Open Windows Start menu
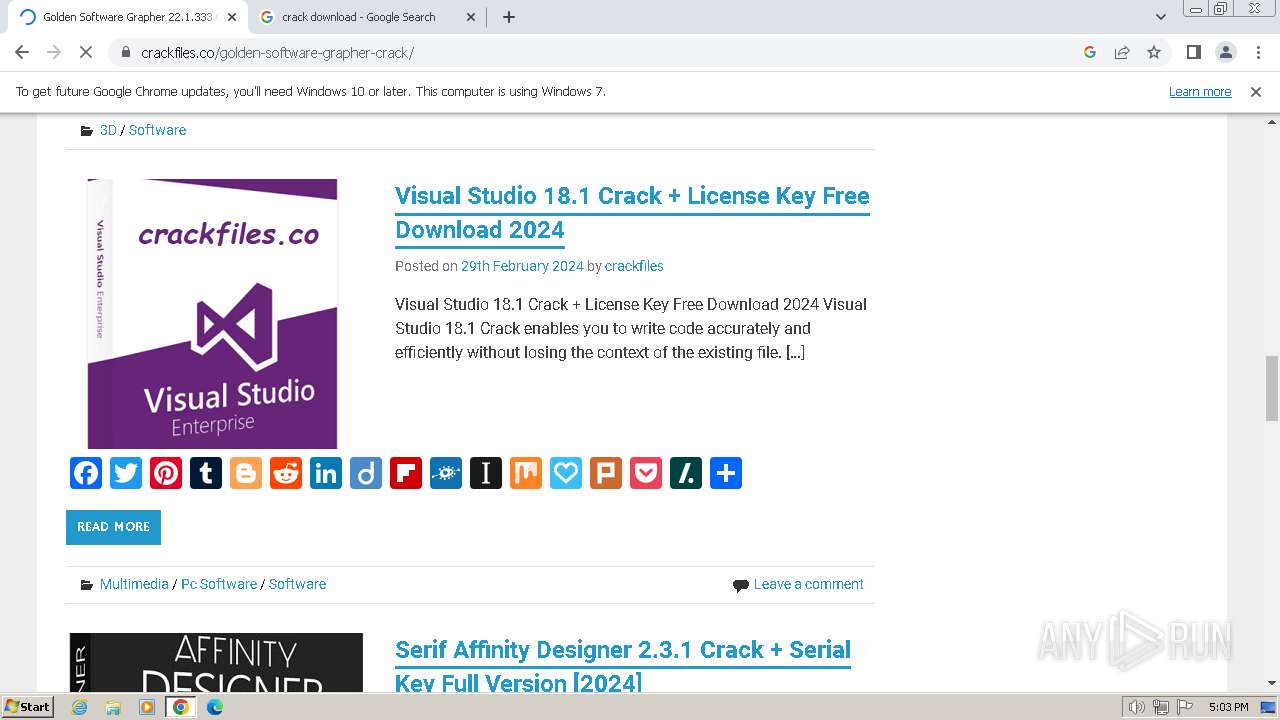1280x720 pixels. point(27,707)
